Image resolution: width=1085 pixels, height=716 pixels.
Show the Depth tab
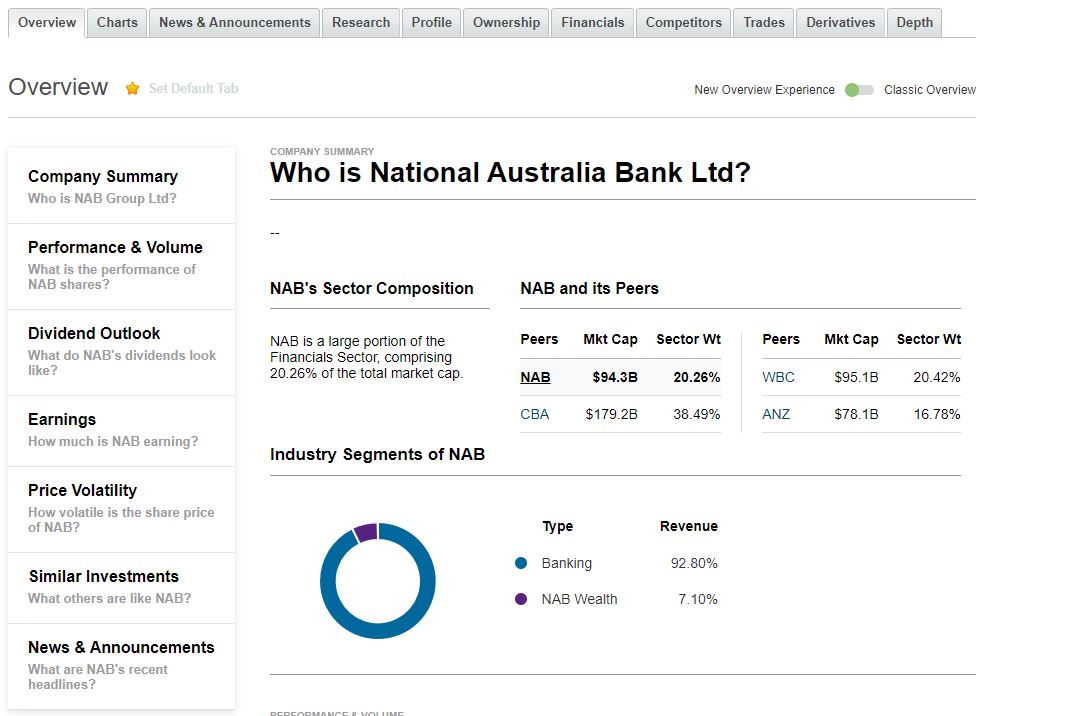(x=914, y=23)
